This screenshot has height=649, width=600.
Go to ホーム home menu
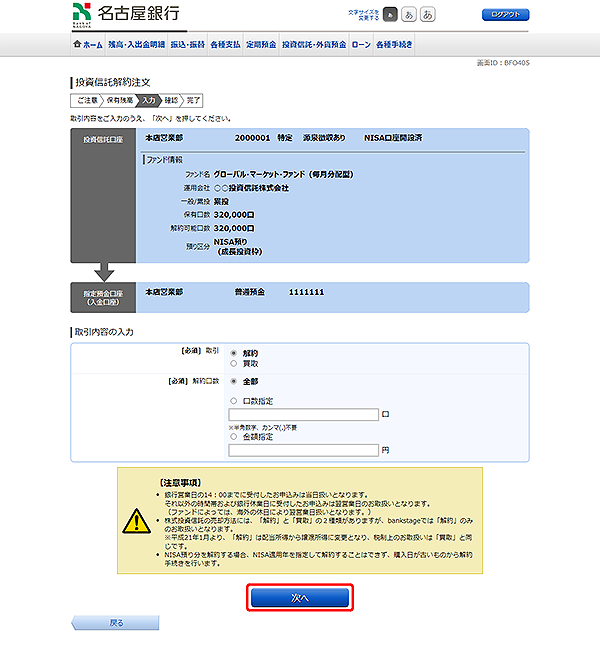point(88,44)
